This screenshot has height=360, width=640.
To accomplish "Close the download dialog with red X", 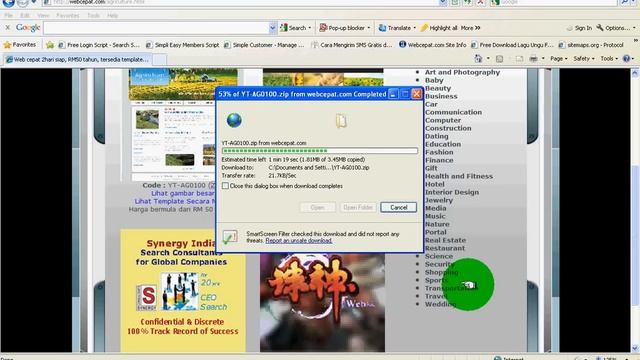I will (416, 94).
